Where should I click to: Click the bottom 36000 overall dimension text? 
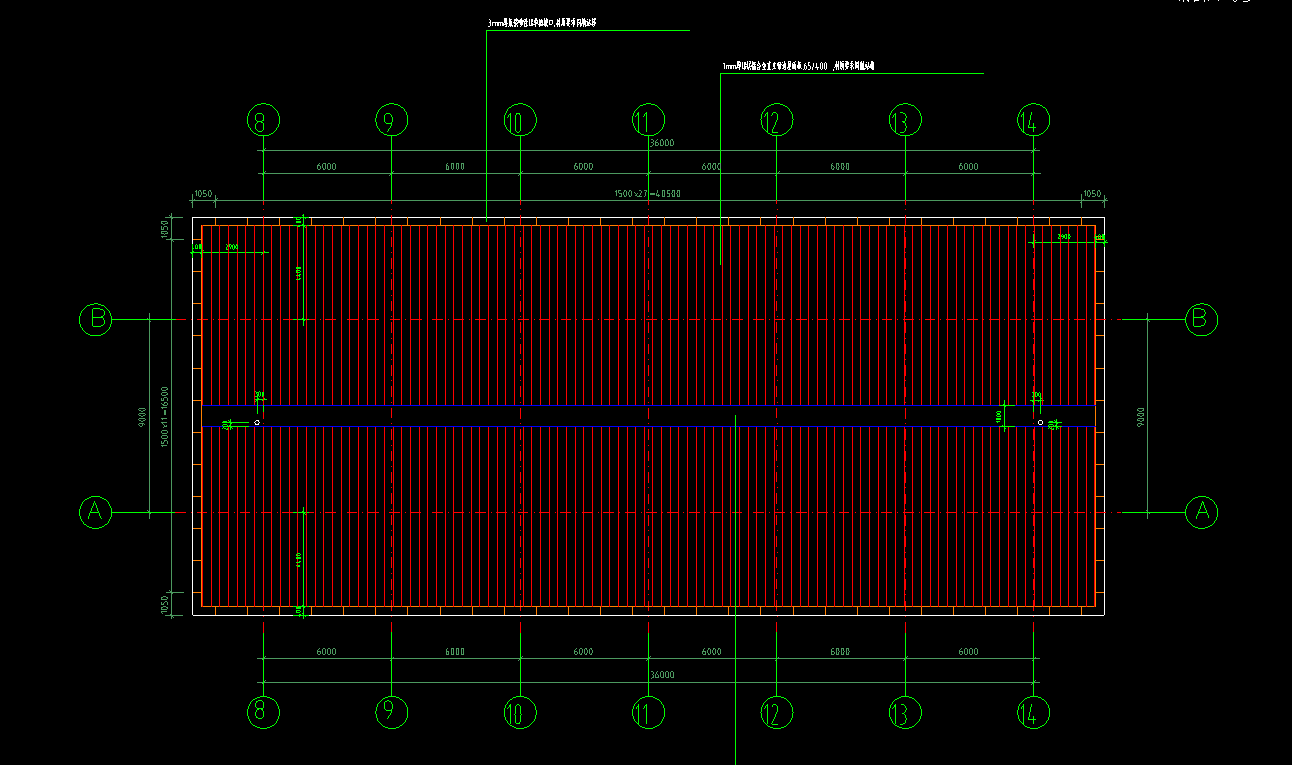coord(662,675)
